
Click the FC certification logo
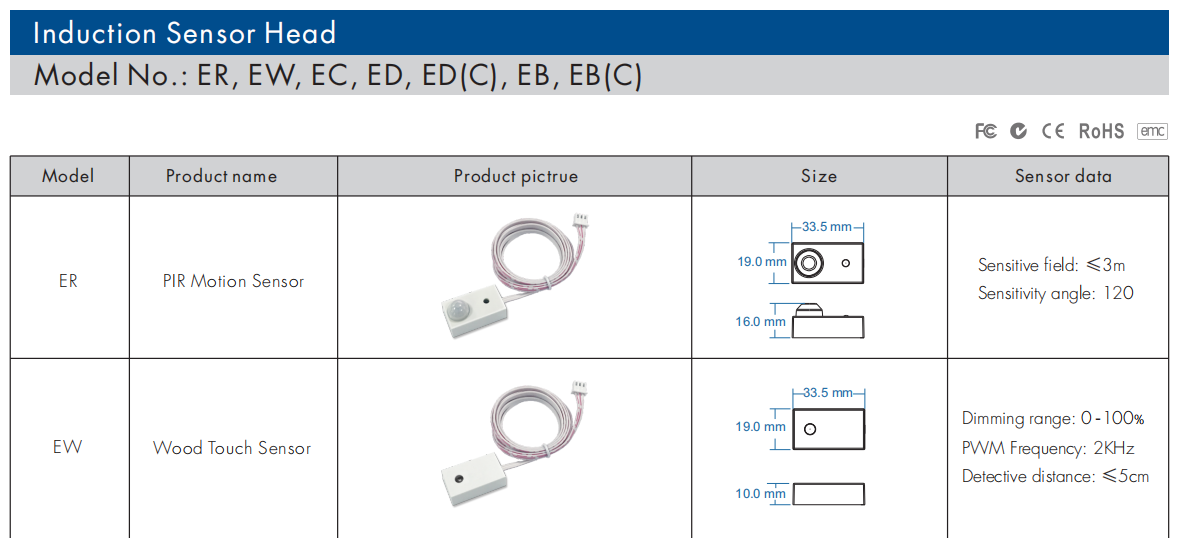(x=985, y=131)
